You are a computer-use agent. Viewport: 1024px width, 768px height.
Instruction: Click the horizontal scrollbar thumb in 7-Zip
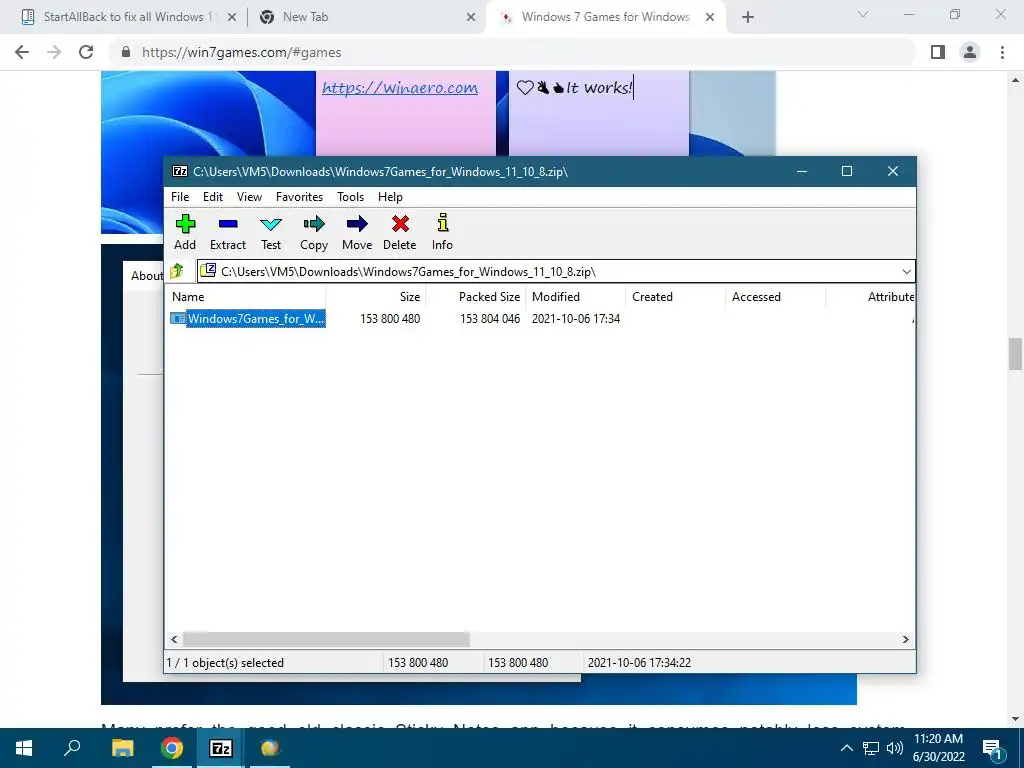point(327,639)
